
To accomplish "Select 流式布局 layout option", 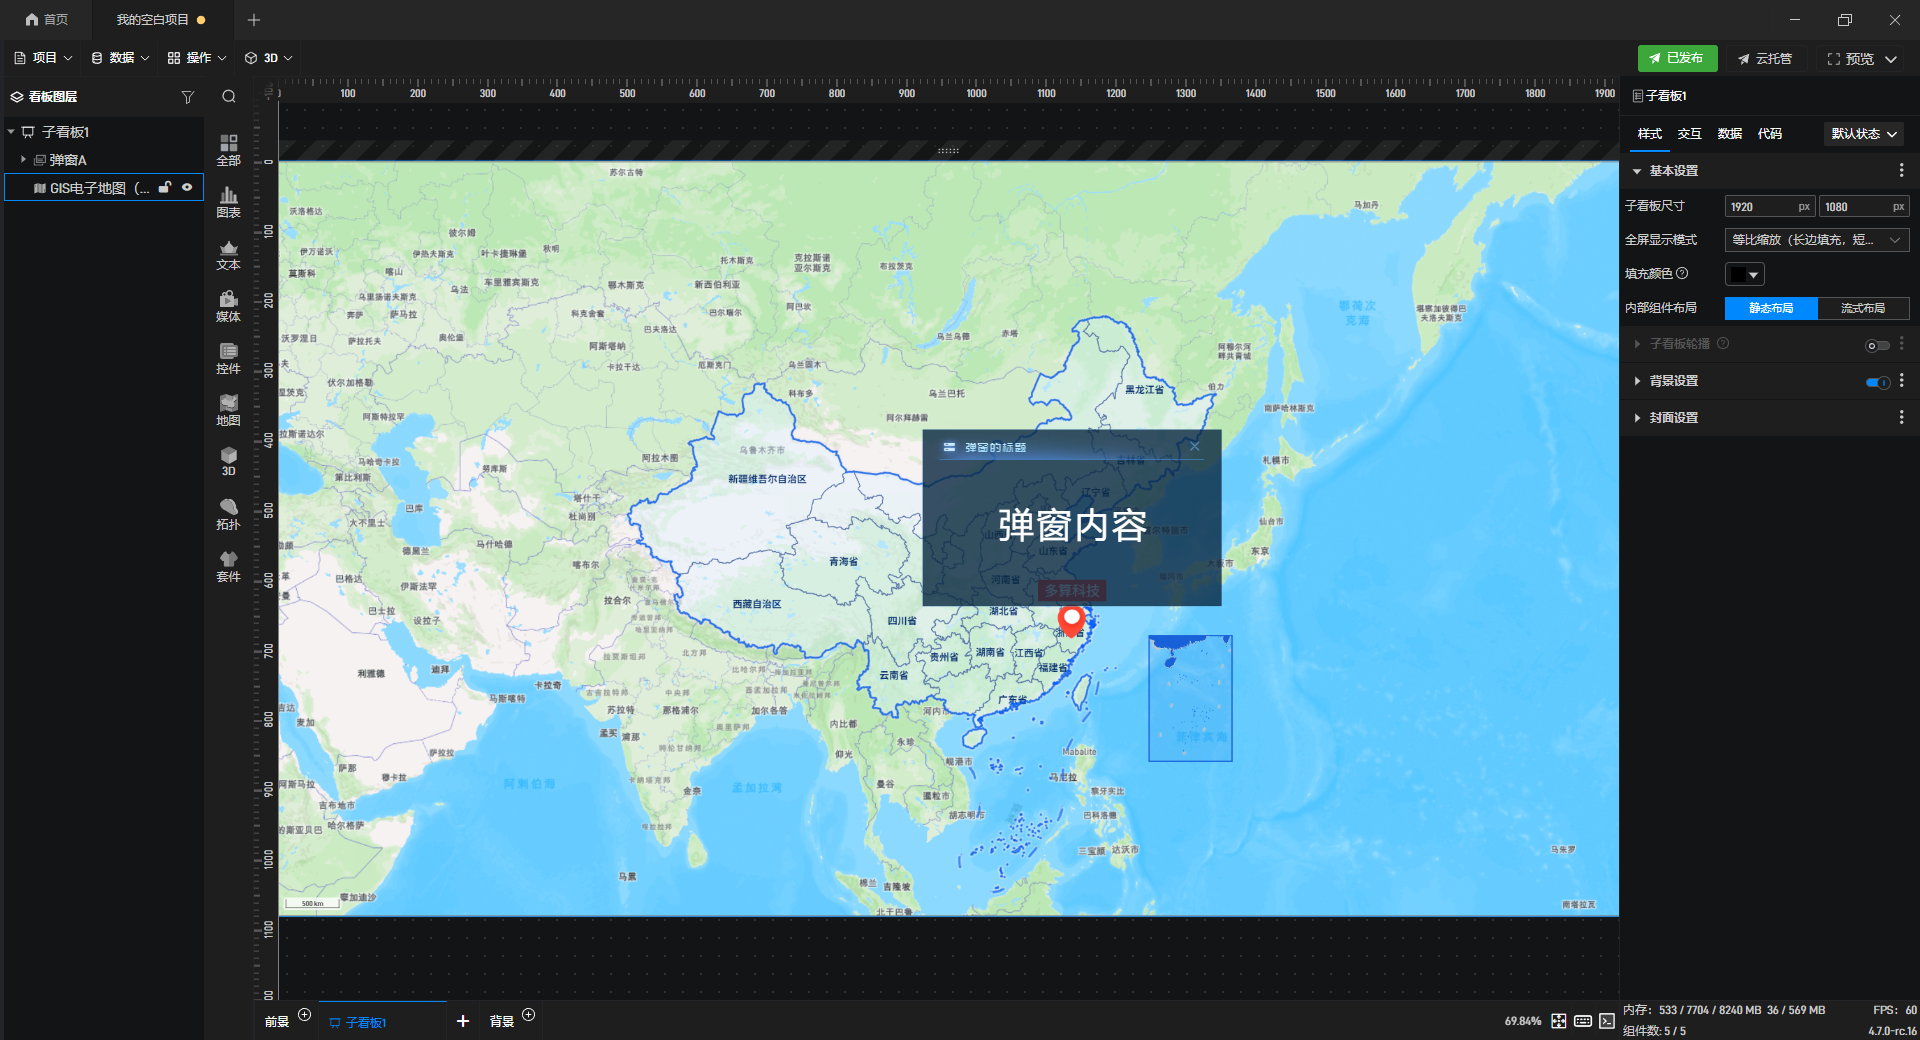I will (x=1862, y=308).
